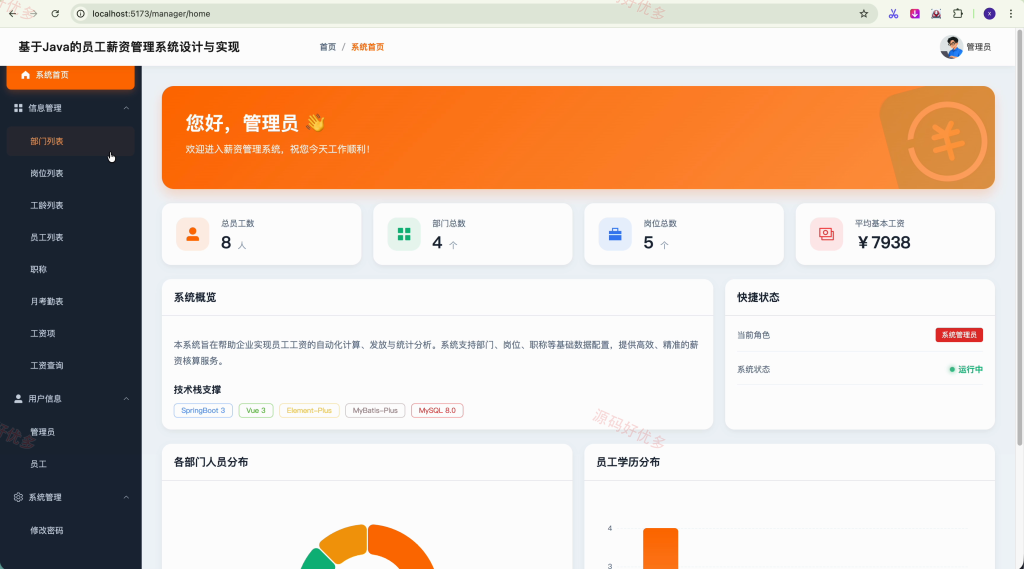Click the 技术栈支撑 heading
The image size is (1024, 569).
197,389
